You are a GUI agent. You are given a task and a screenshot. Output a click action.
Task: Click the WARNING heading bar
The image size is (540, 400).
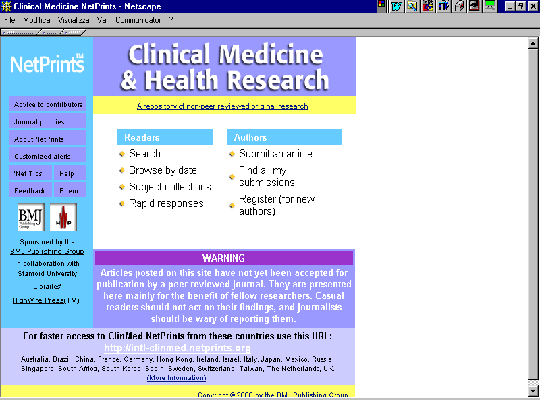tap(224, 258)
